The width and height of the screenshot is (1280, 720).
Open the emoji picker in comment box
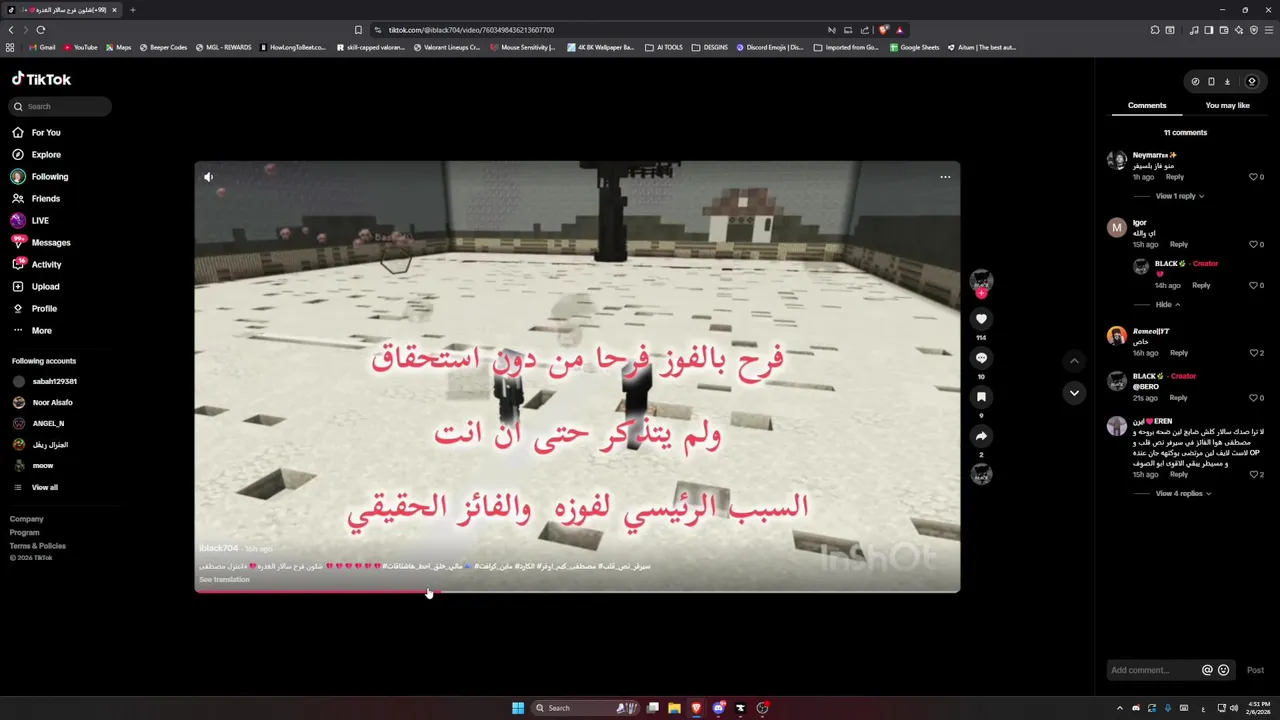point(1223,670)
